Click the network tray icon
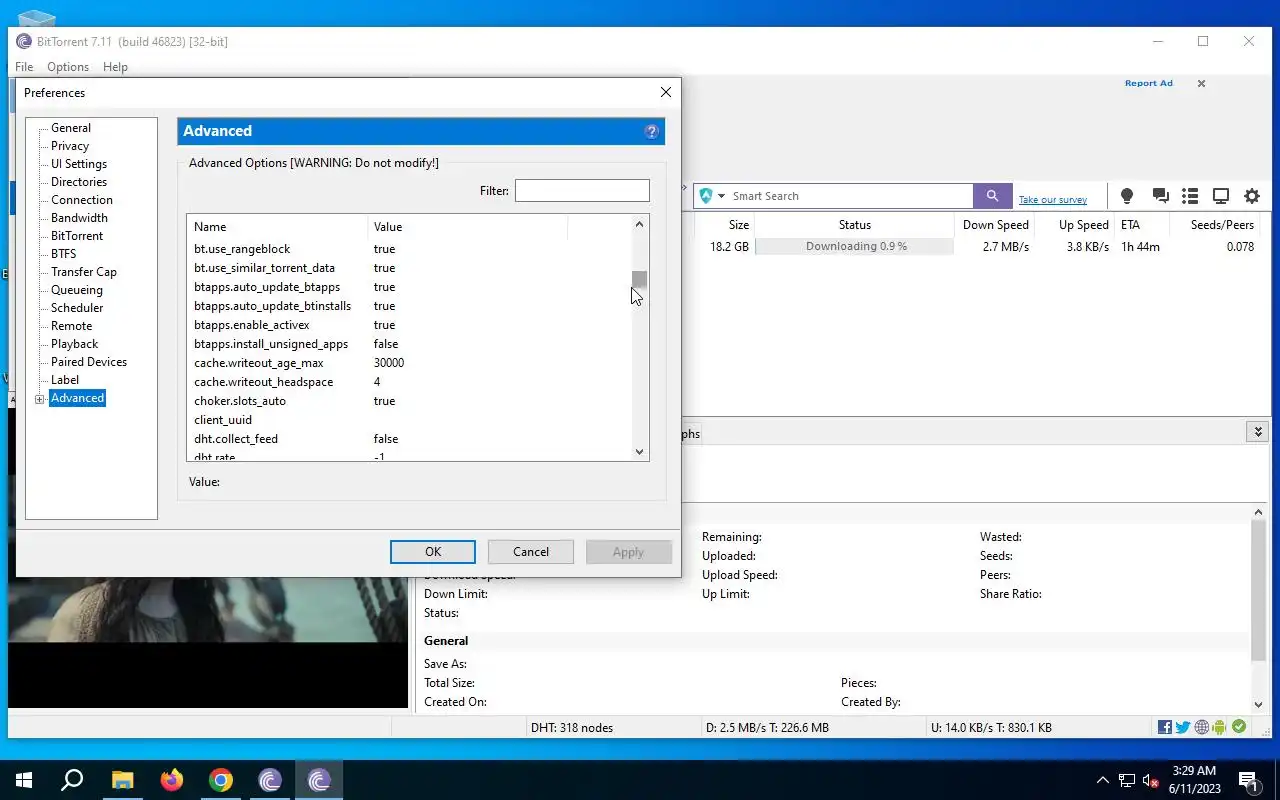This screenshot has height=800, width=1280. (1127, 780)
